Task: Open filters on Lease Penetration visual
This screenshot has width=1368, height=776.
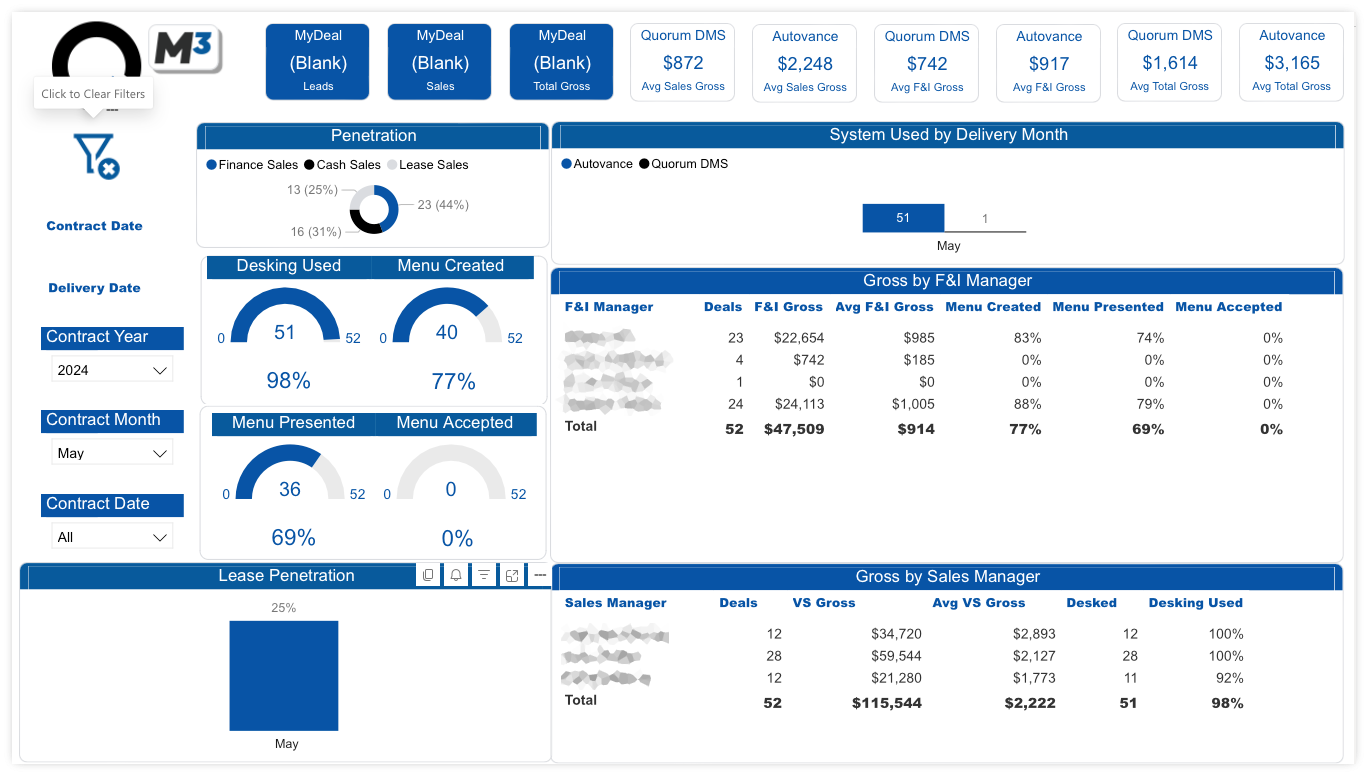Action: tap(484, 575)
